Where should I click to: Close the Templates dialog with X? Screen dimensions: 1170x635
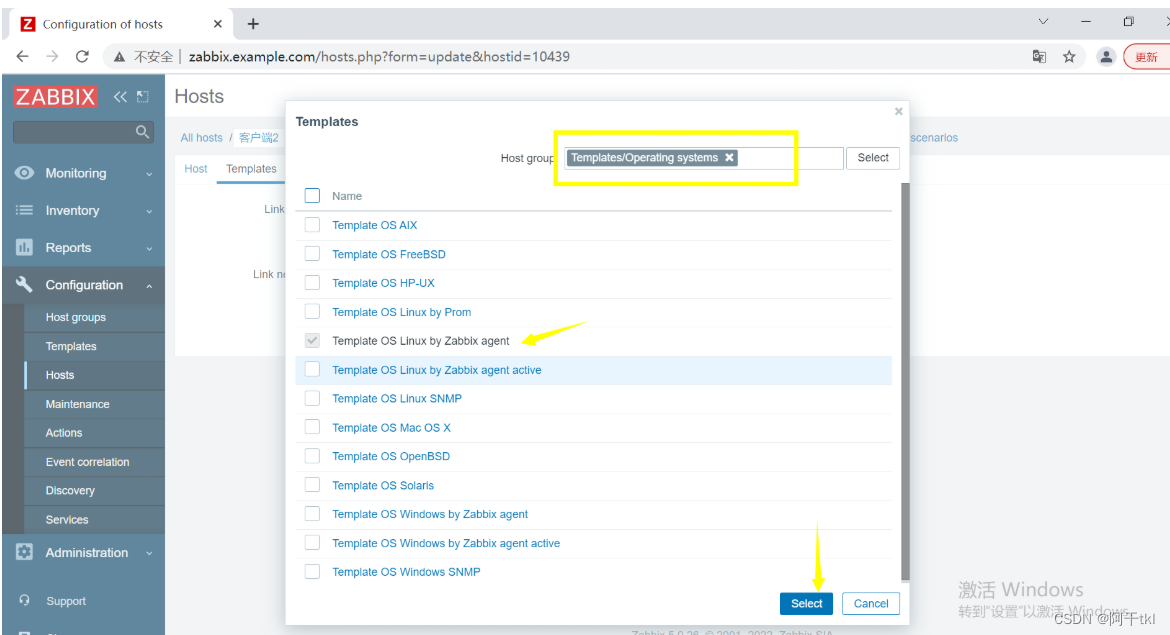[898, 111]
